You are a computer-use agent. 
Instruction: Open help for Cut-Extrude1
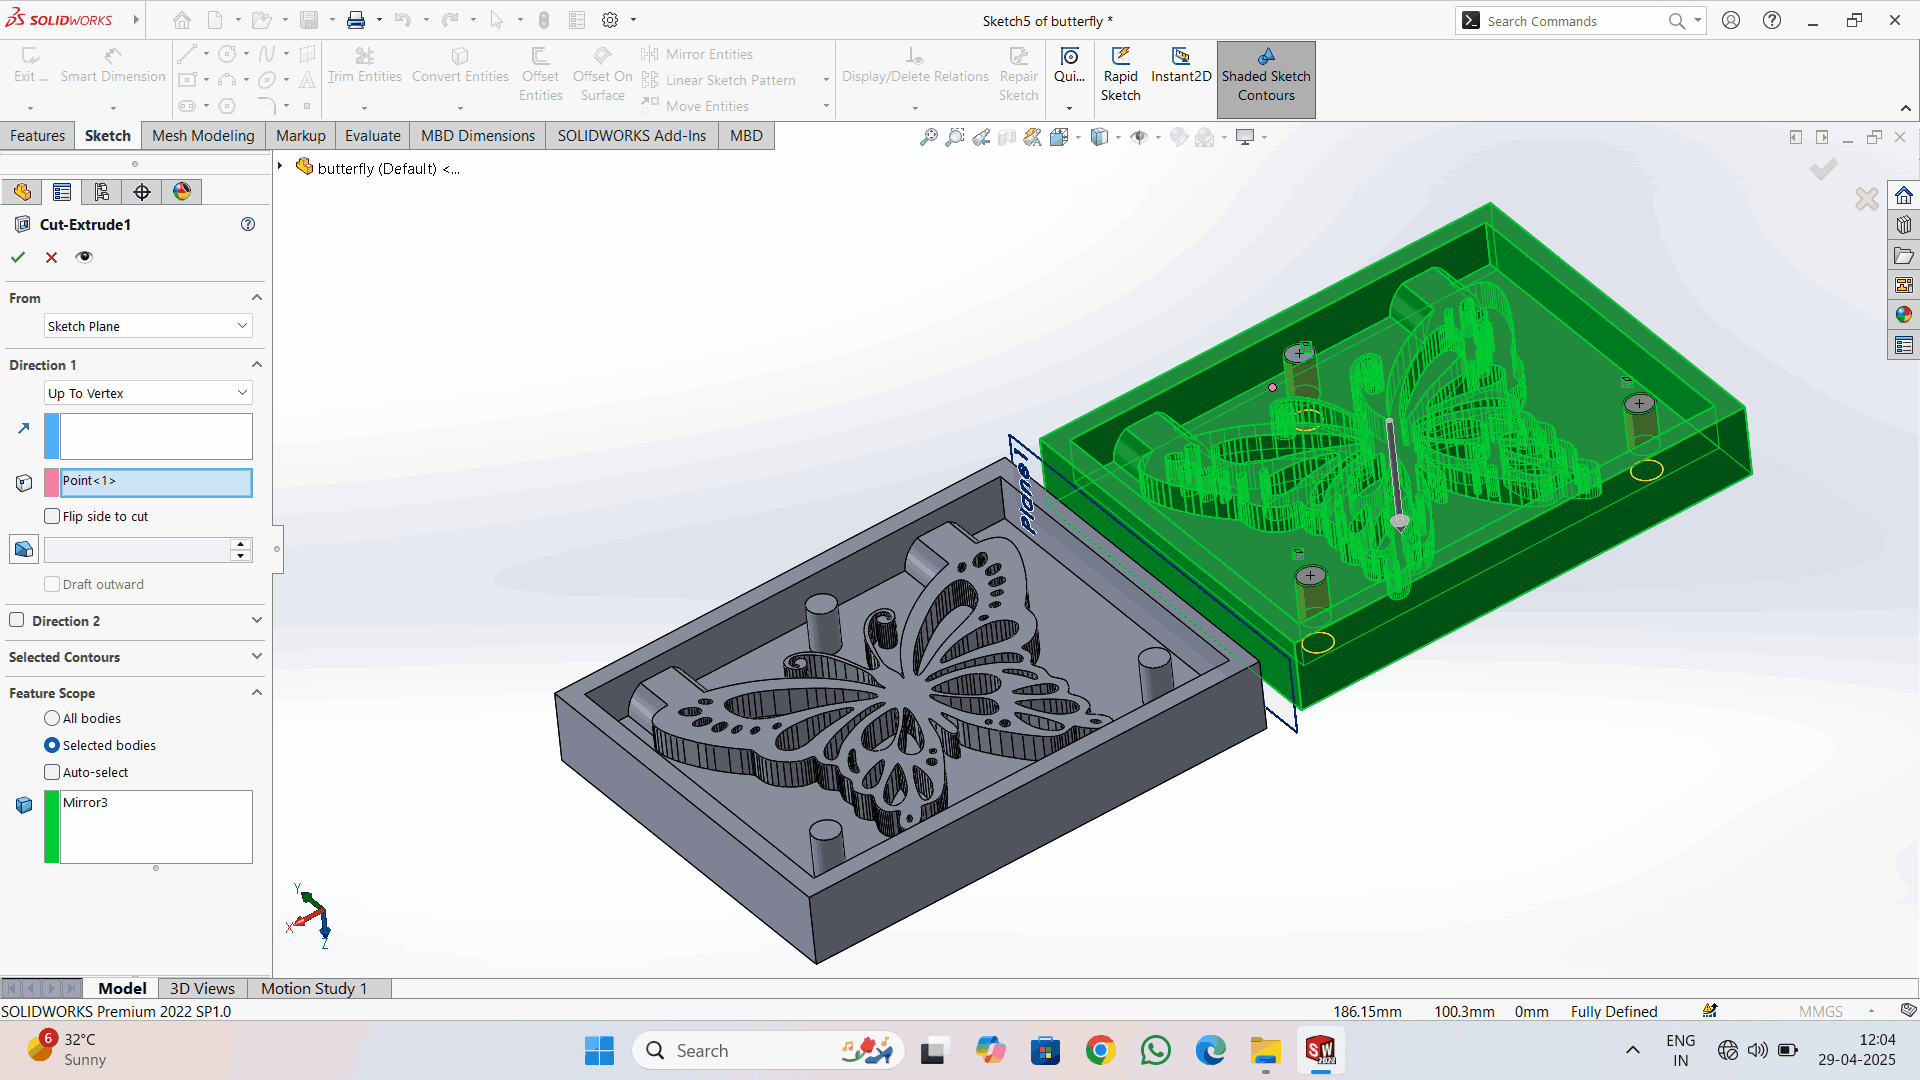point(248,224)
